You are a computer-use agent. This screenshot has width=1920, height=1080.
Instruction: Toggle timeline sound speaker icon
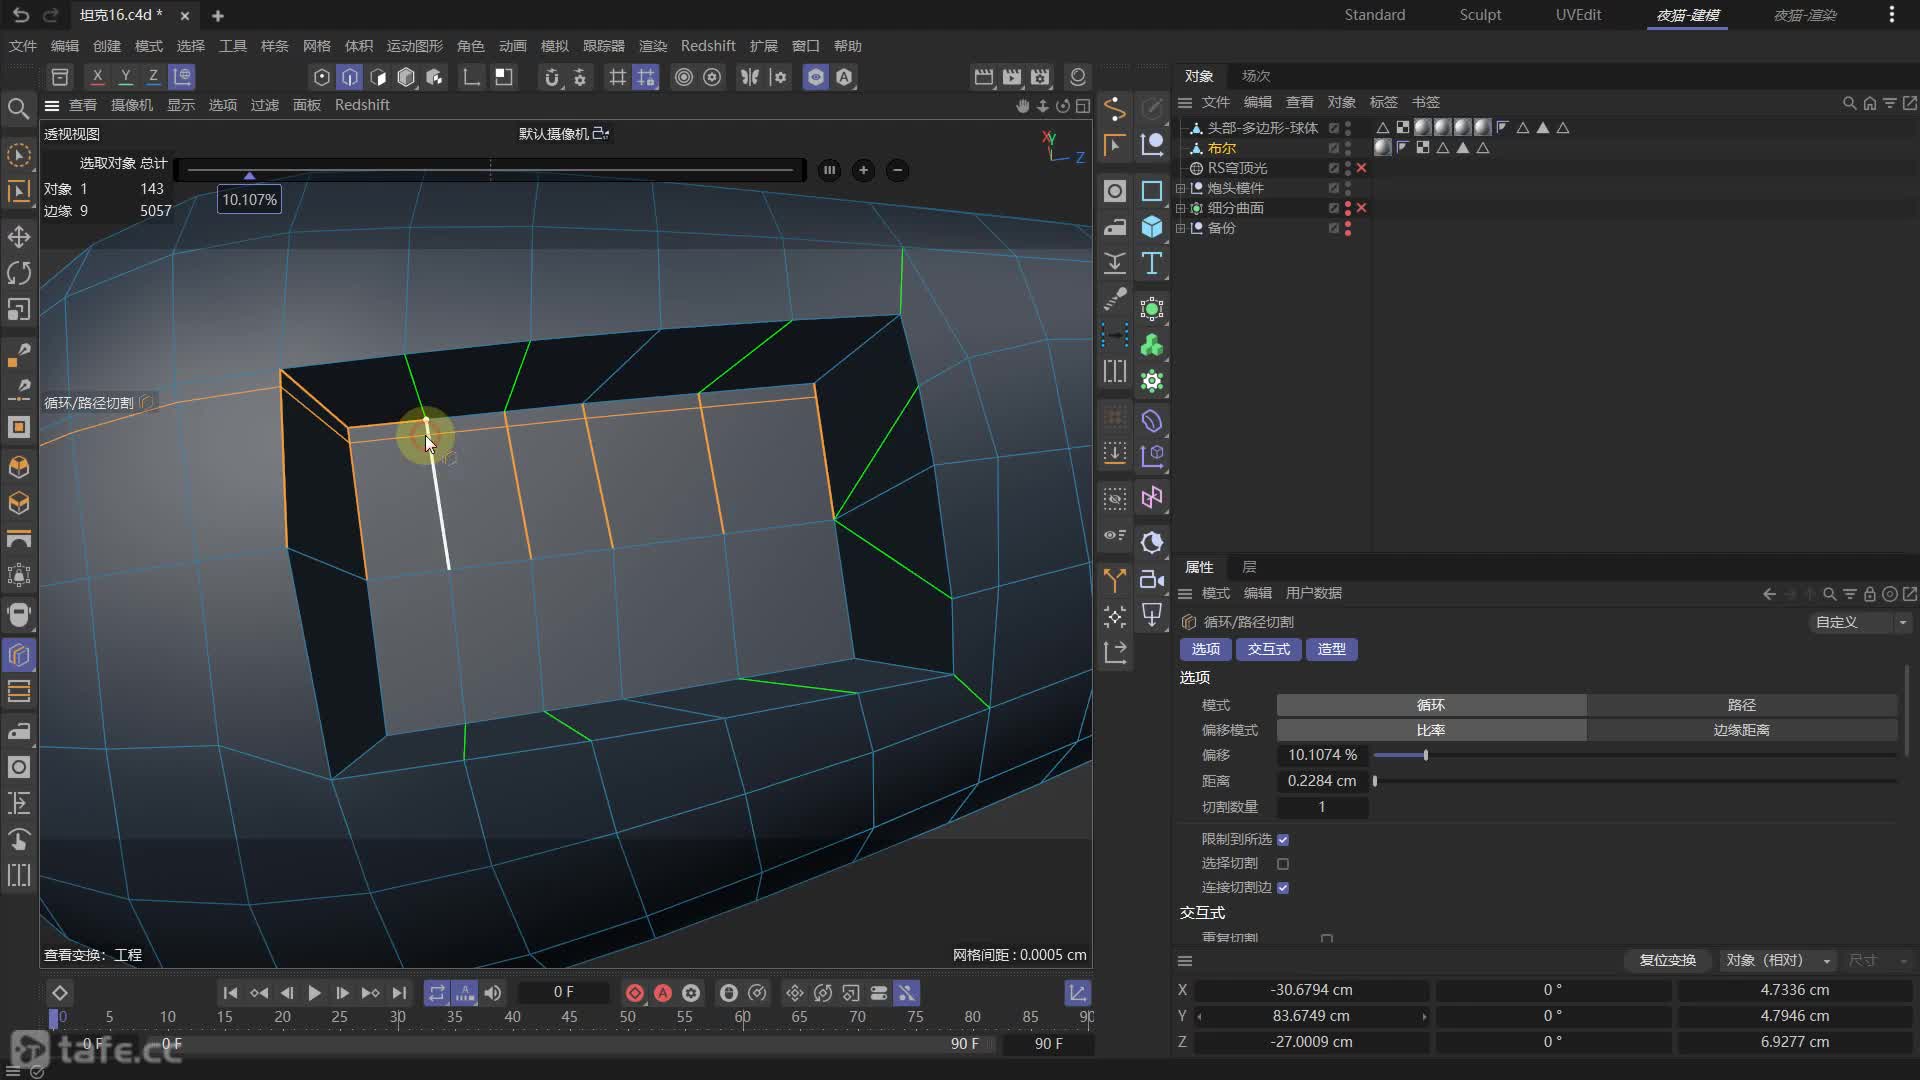click(493, 993)
